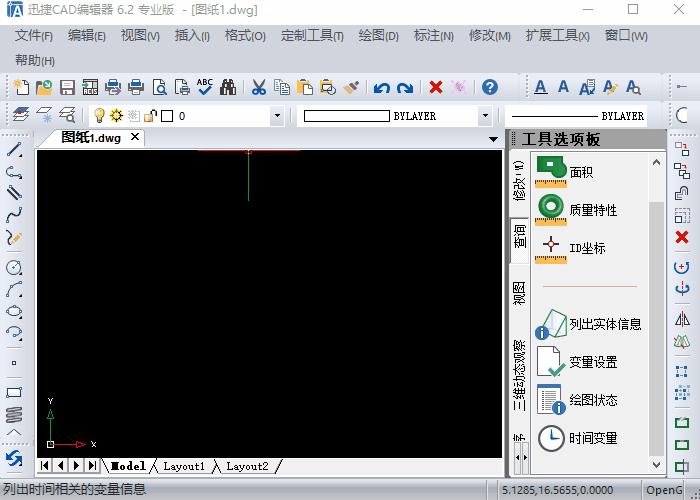This screenshot has width=700, height=500.
Task: Open the BYLAYER color dropdown
Action: coord(485,116)
